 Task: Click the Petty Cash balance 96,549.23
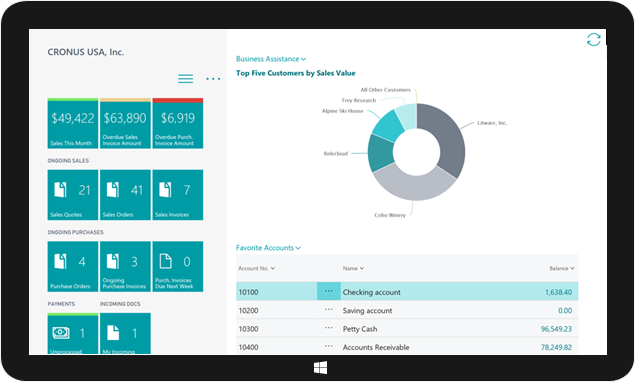click(x=556, y=329)
